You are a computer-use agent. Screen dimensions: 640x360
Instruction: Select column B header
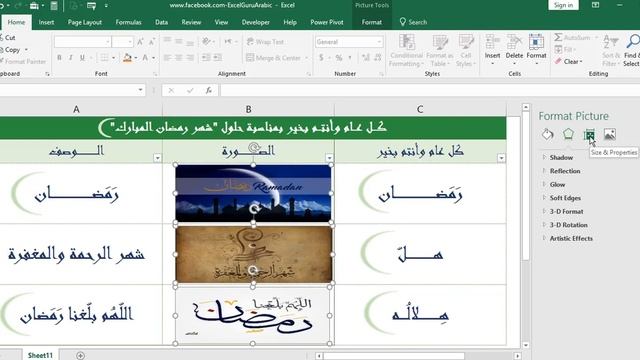[x=248, y=109]
